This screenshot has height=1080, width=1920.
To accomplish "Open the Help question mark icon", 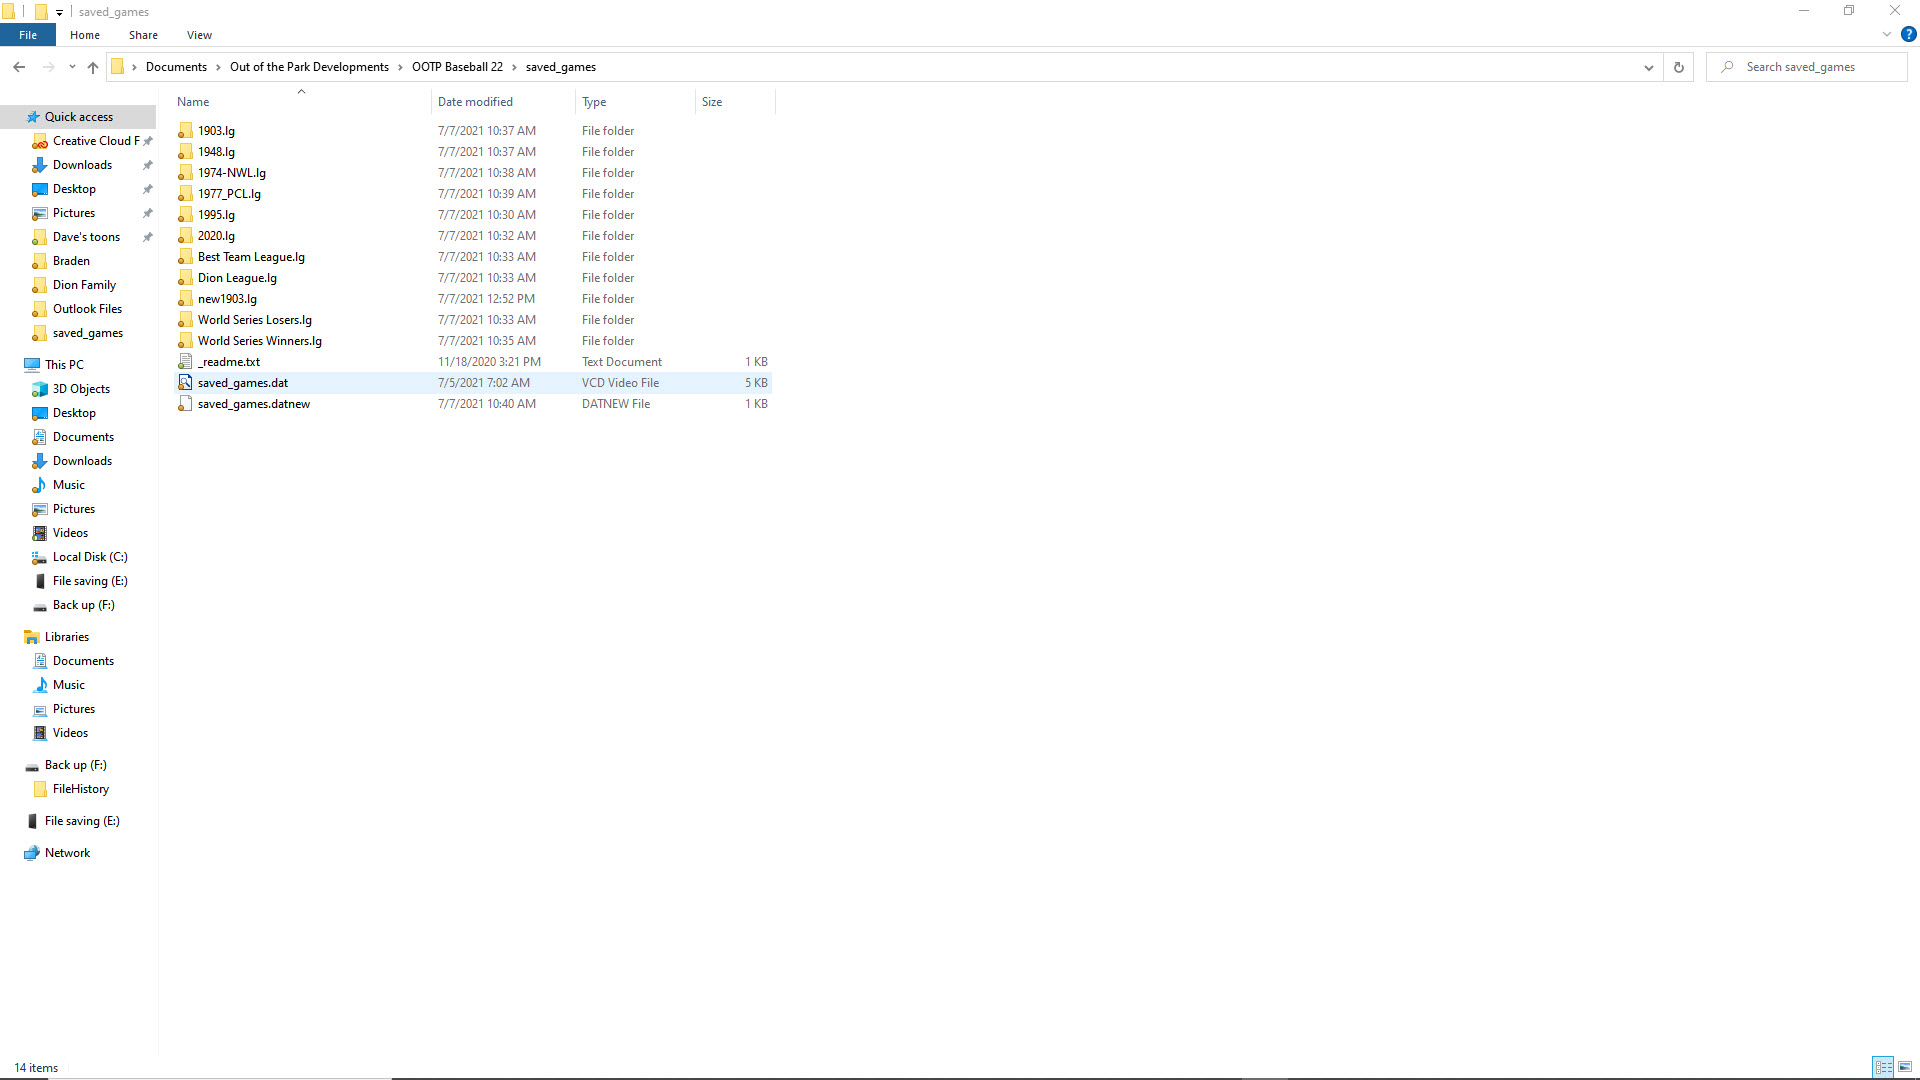I will 1908,34.
